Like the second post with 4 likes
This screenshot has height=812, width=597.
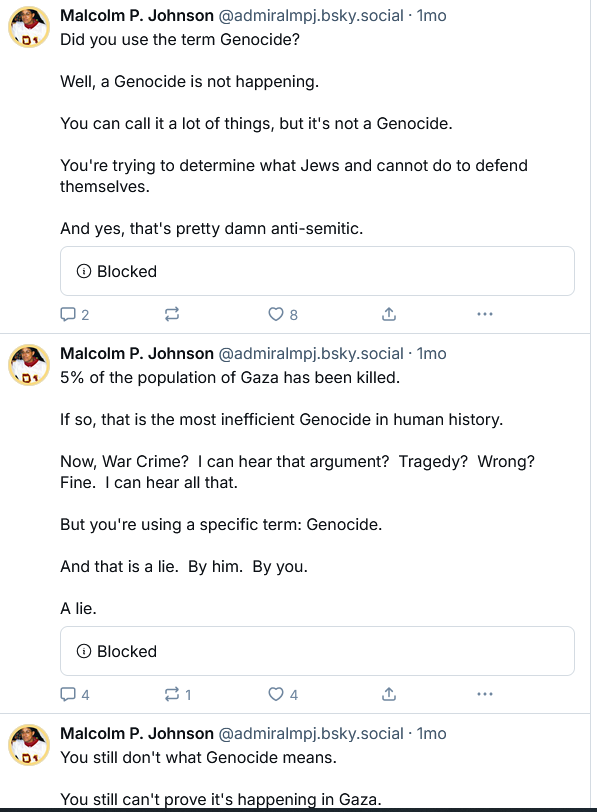coord(283,694)
